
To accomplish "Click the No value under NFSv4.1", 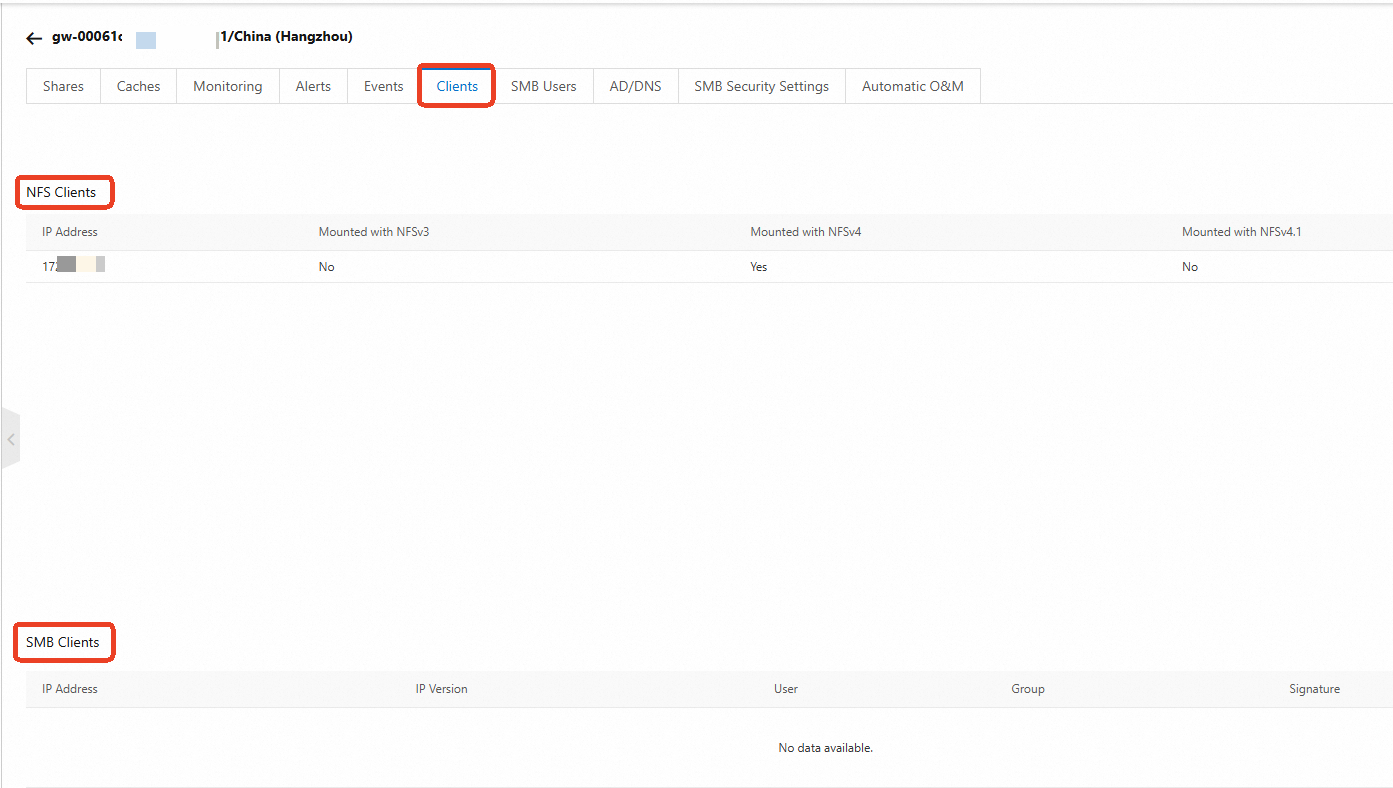I will (1190, 267).
